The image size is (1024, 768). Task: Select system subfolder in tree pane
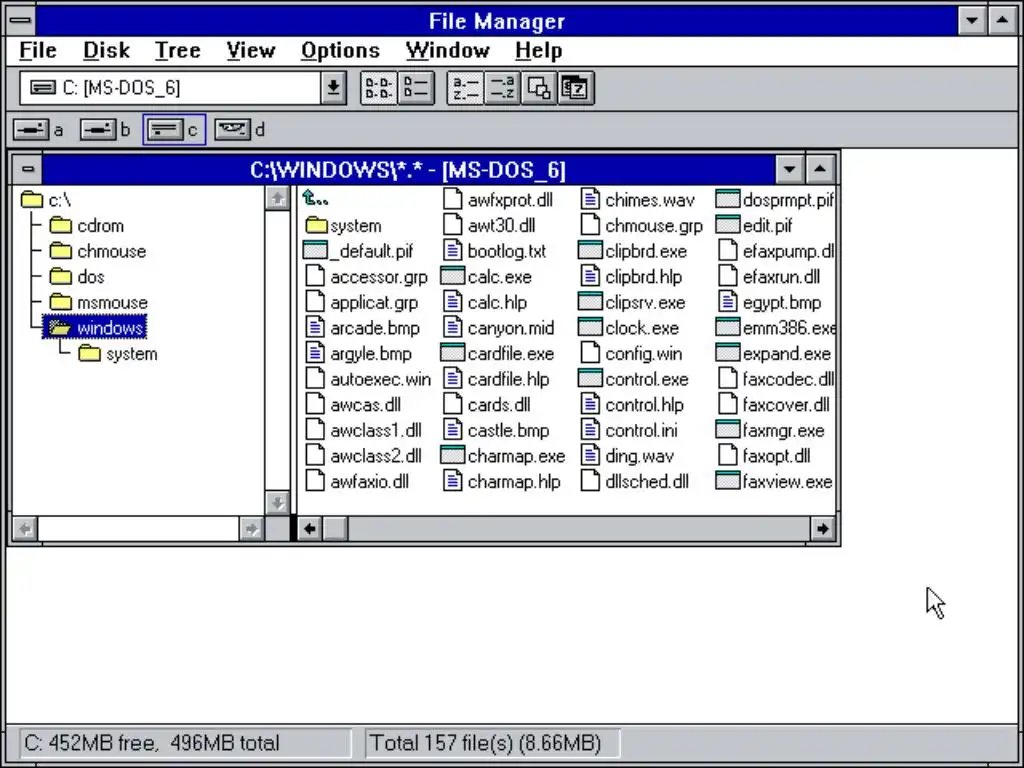(x=118, y=354)
